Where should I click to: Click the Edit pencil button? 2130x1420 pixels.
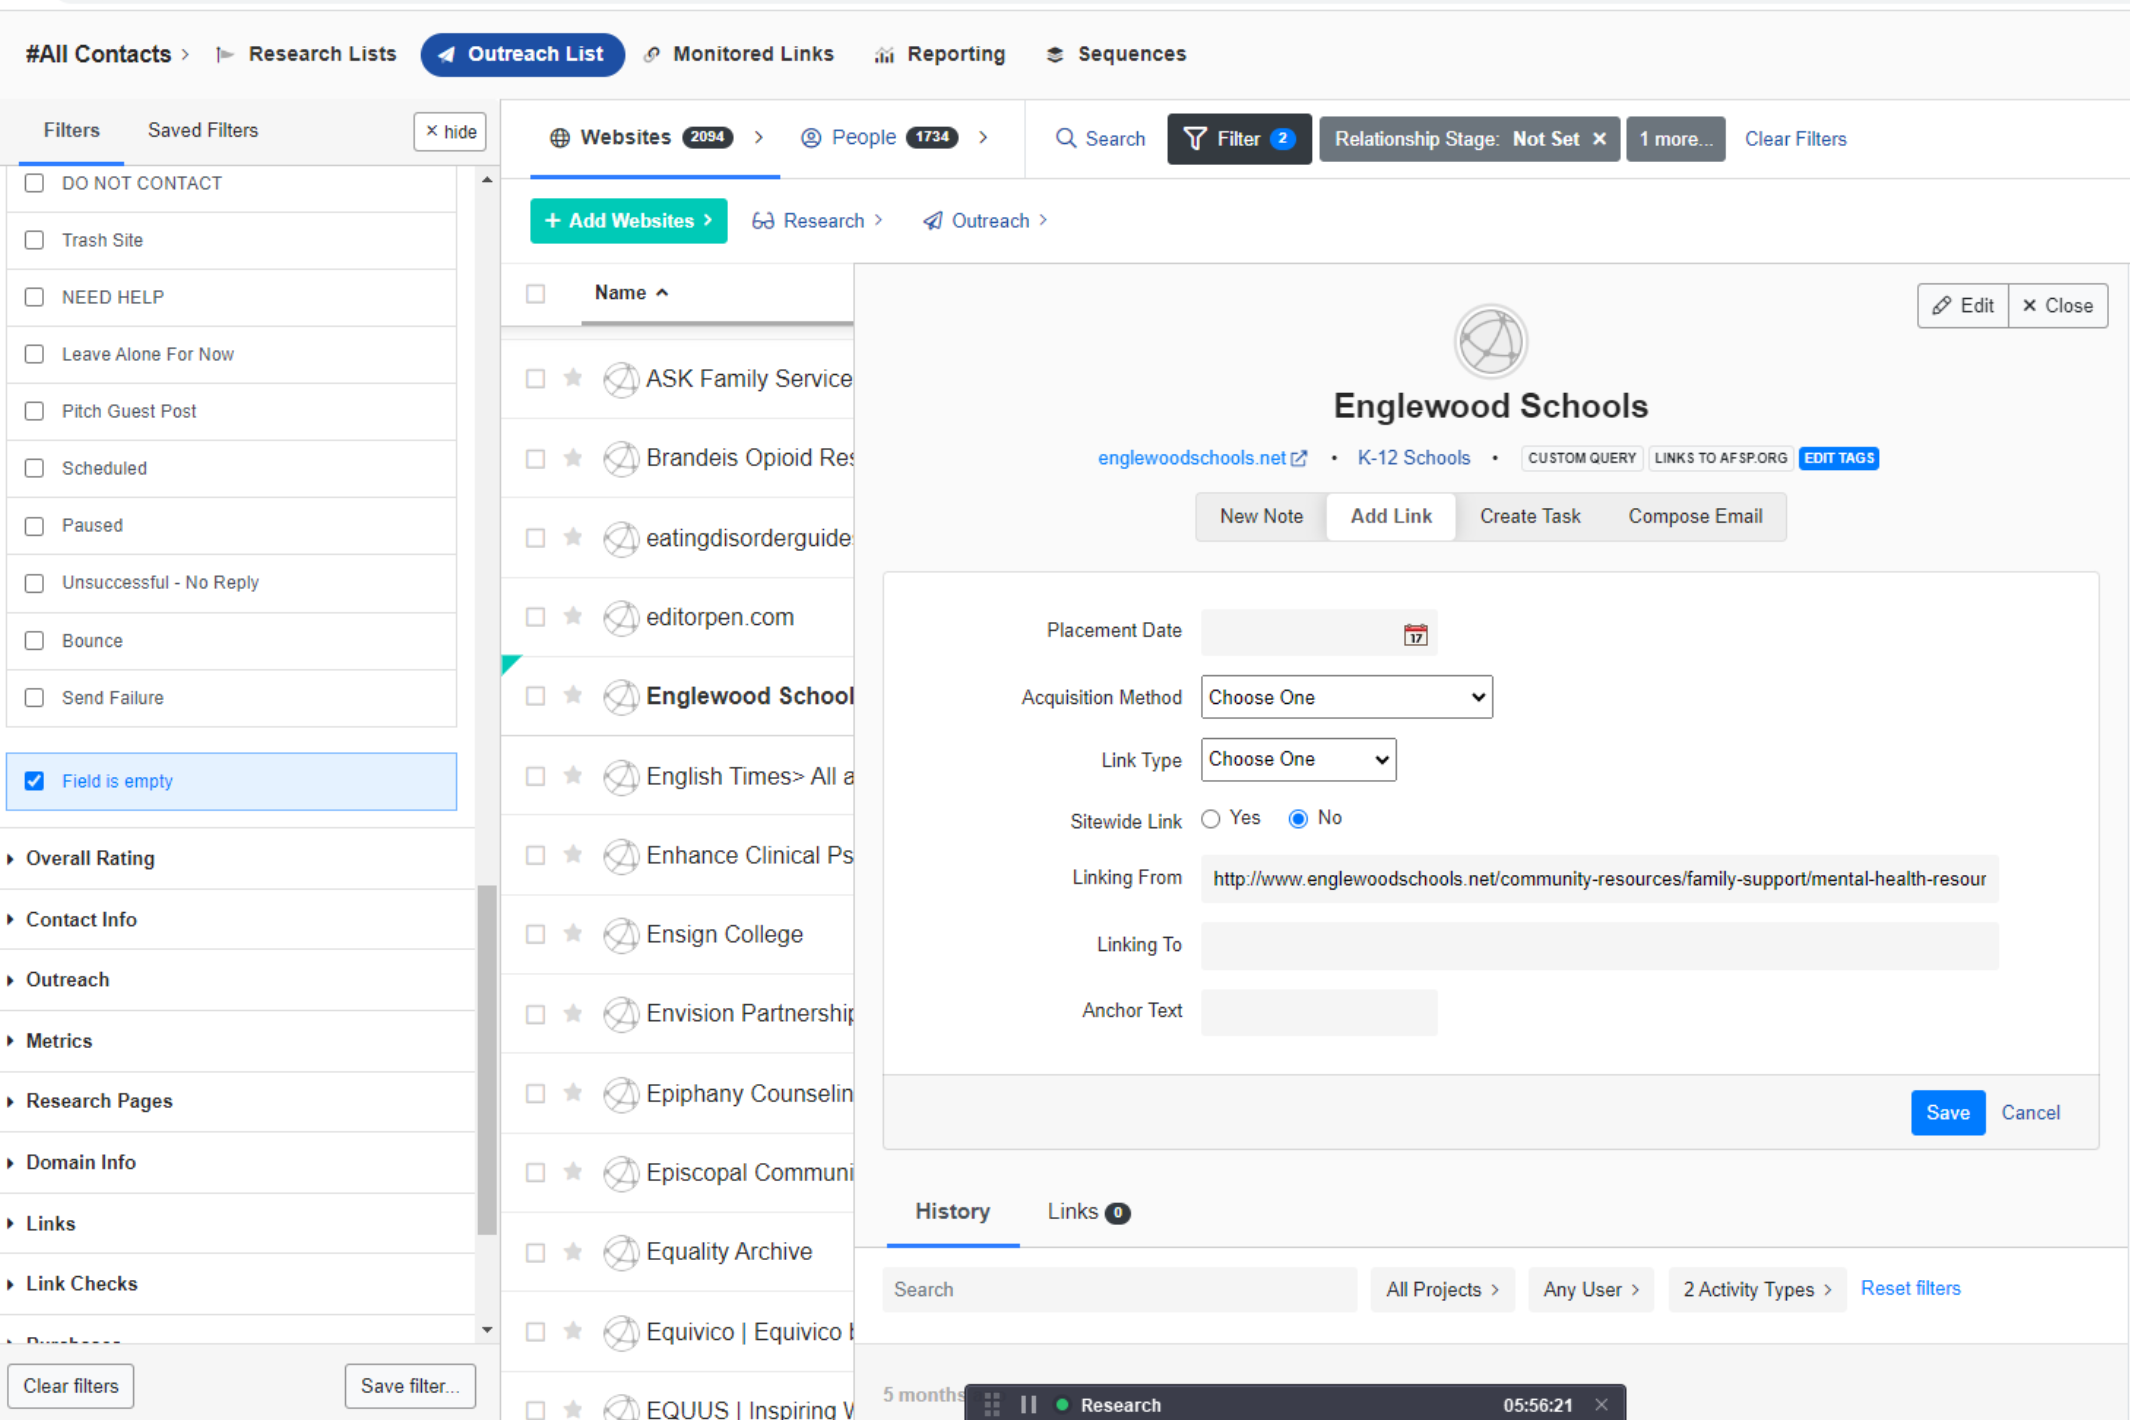click(1962, 306)
